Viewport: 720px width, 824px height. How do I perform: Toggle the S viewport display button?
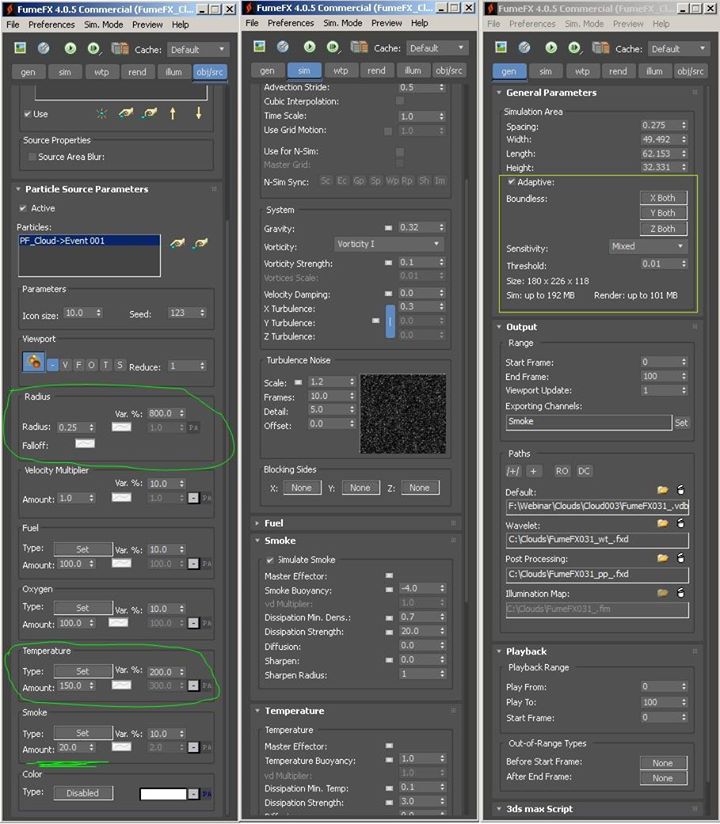(119, 365)
